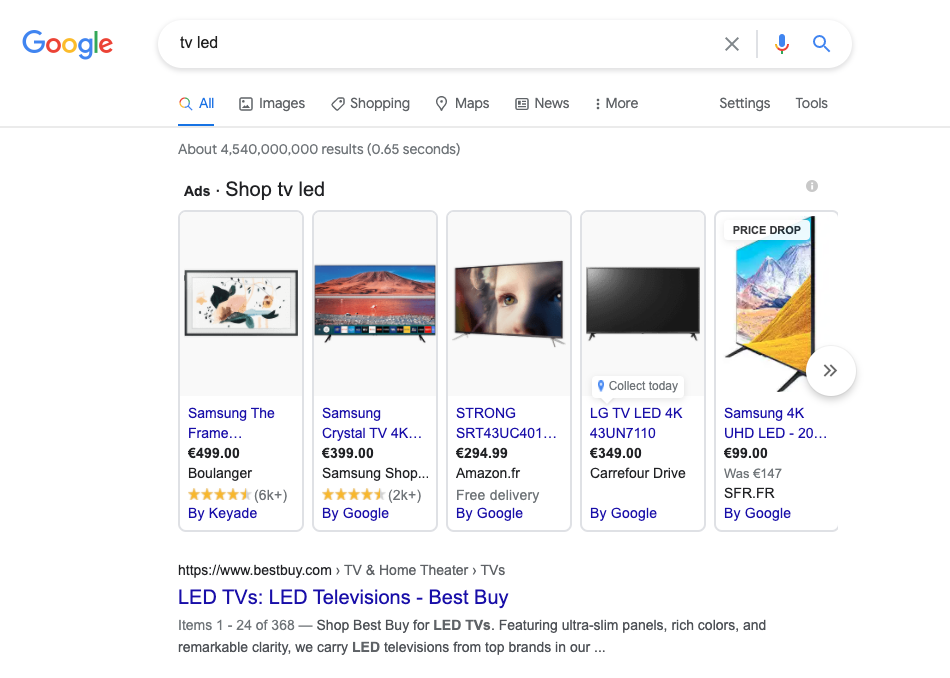Screen dimensions: 950x678
Task: Start voice search with the microphone icon
Action: [782, 44]
